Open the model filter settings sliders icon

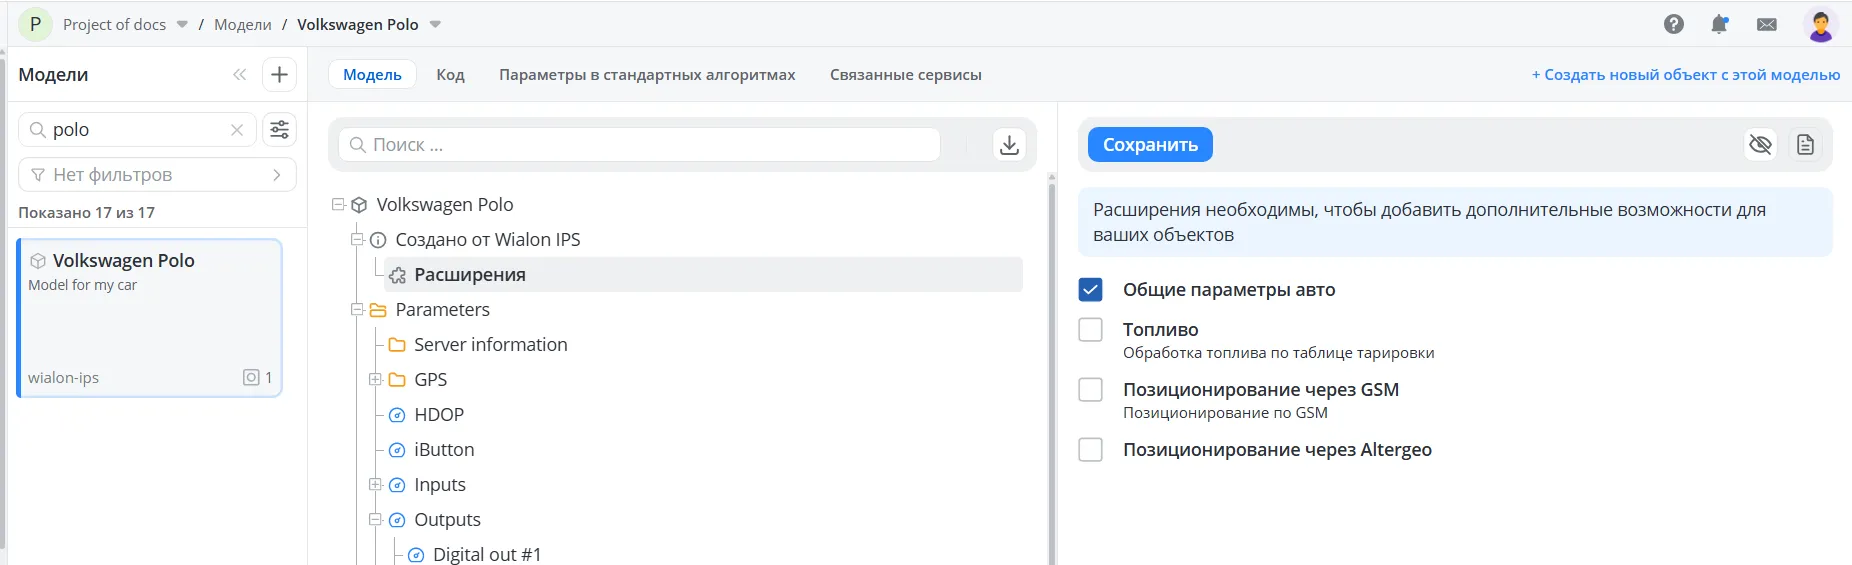pos(279,130)
